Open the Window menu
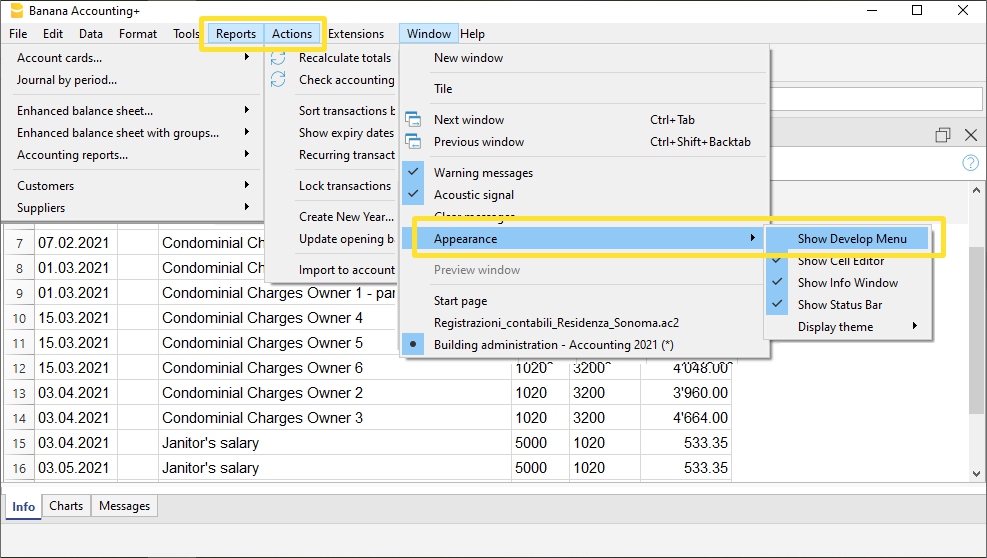 [x=429, y=34]
